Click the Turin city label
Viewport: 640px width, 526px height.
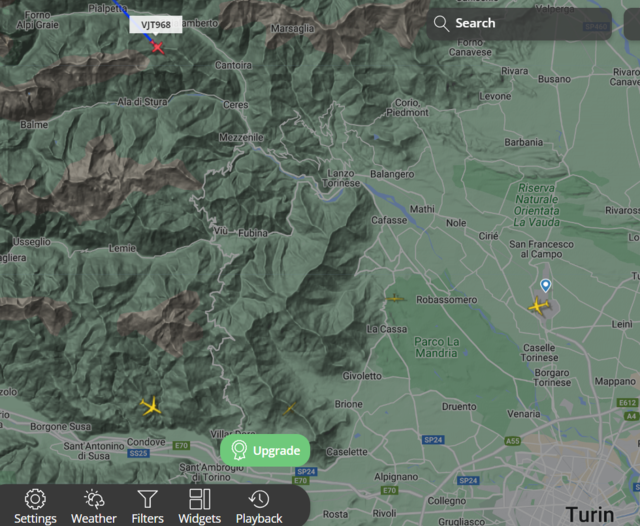click(x=590, y=515)
